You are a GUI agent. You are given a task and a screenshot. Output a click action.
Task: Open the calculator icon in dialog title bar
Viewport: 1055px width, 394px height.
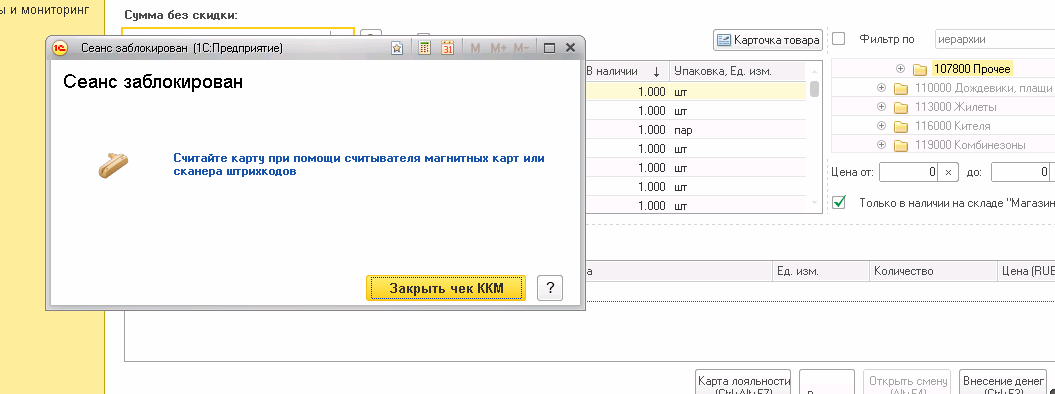[425, 48]
